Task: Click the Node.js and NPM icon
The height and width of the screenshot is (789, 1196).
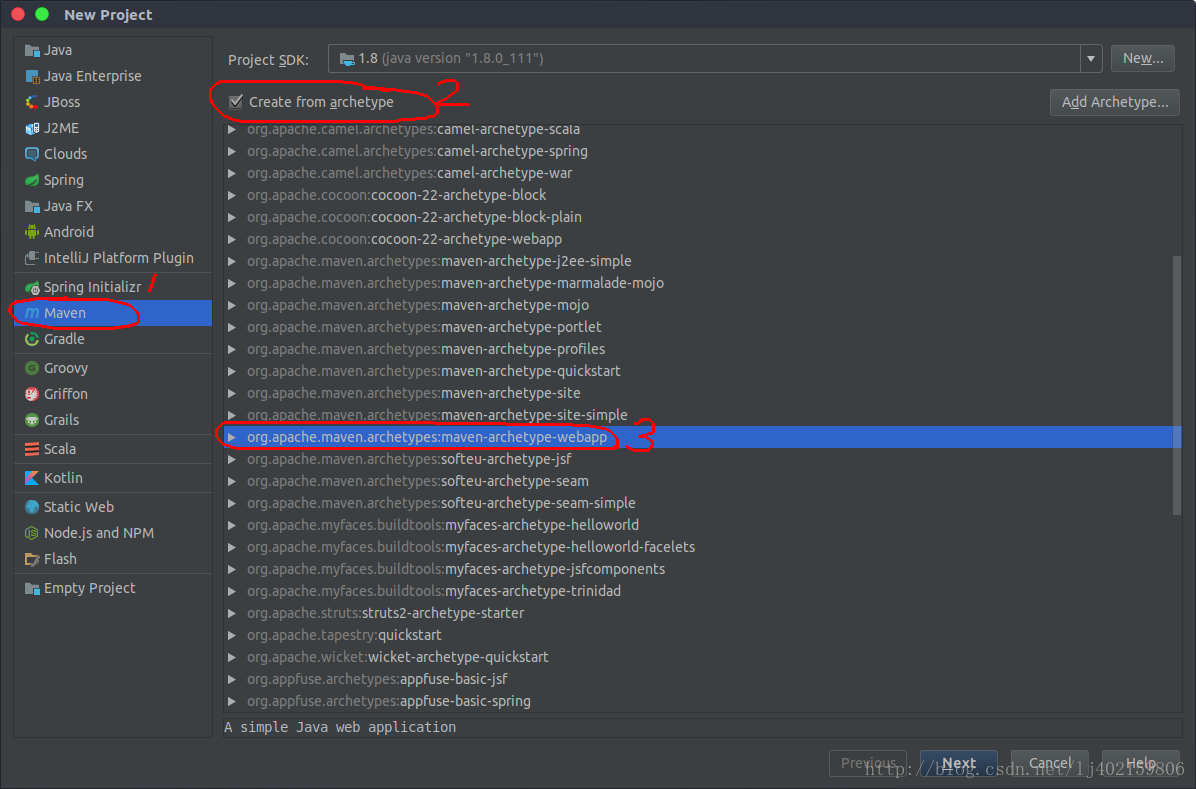Action: 32,533
